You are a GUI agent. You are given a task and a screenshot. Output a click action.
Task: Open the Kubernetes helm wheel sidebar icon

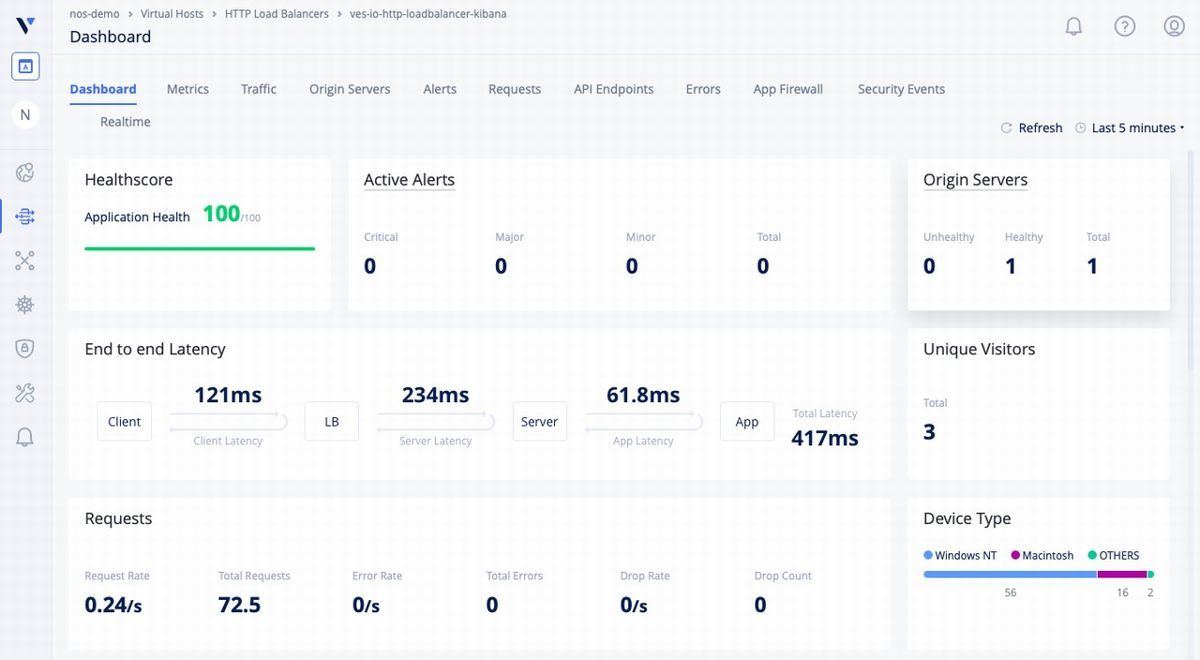pyautogui.click(x=25, y=304)
